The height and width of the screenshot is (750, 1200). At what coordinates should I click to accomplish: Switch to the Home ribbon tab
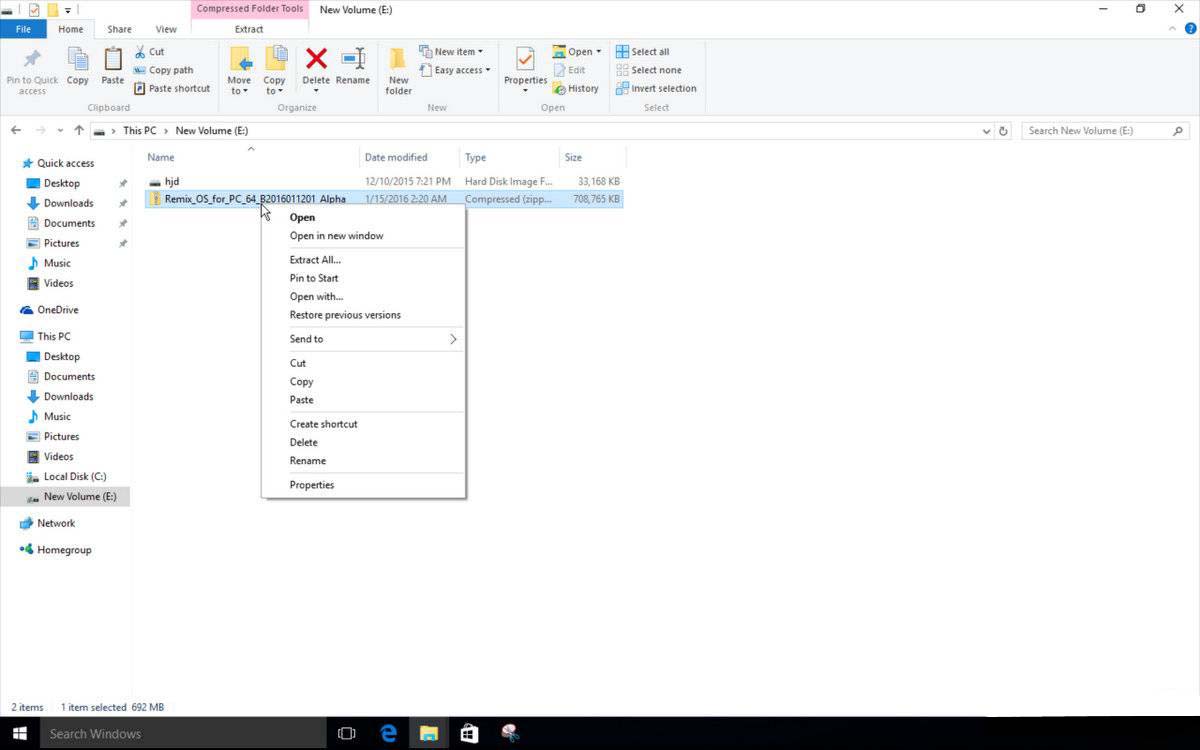coord(71,29)
